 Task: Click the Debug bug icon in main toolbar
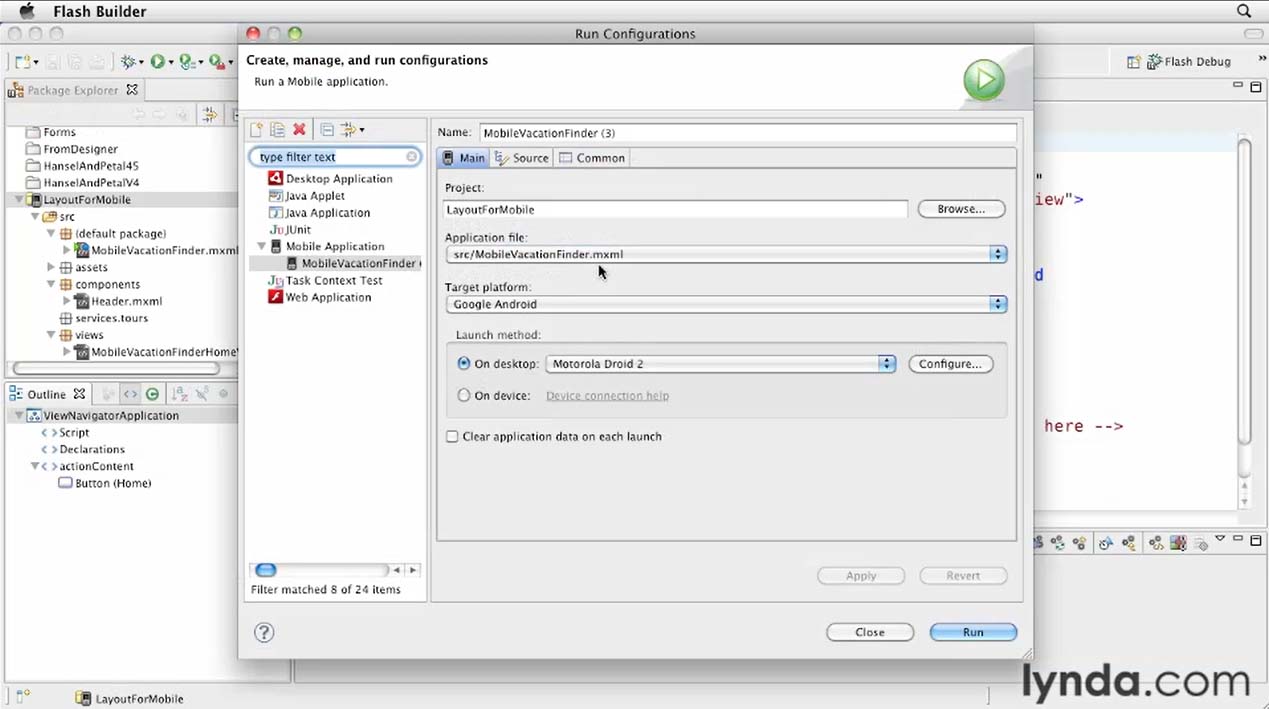(128, 62)
